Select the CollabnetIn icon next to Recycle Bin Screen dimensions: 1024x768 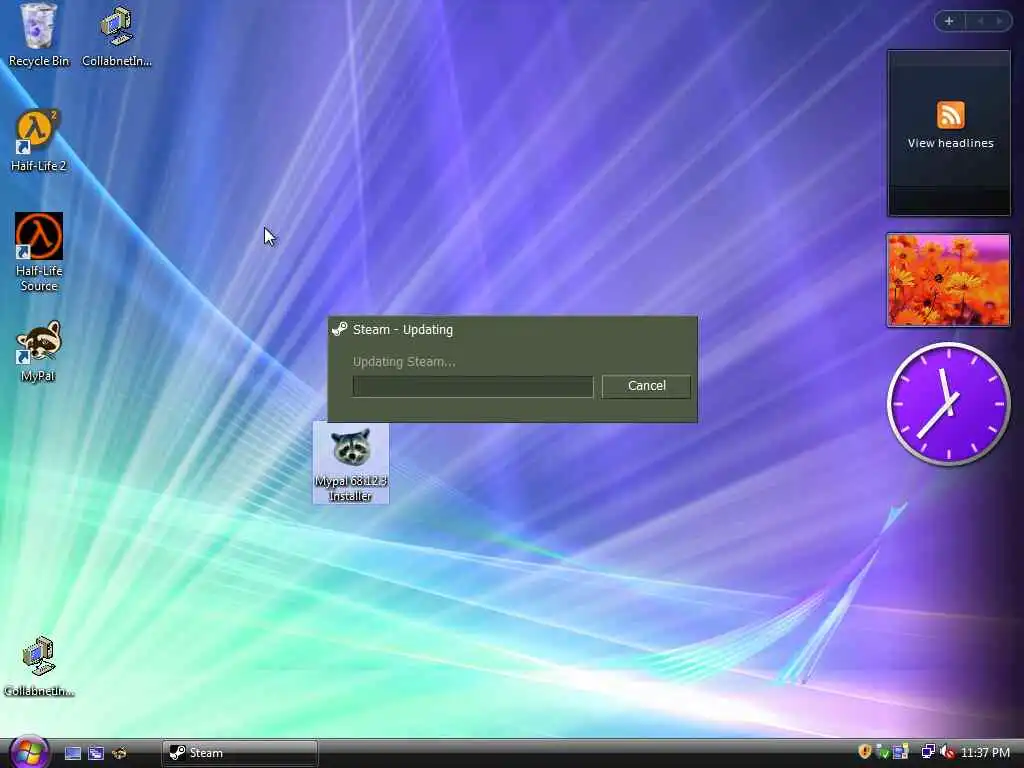tap(116, 36)
